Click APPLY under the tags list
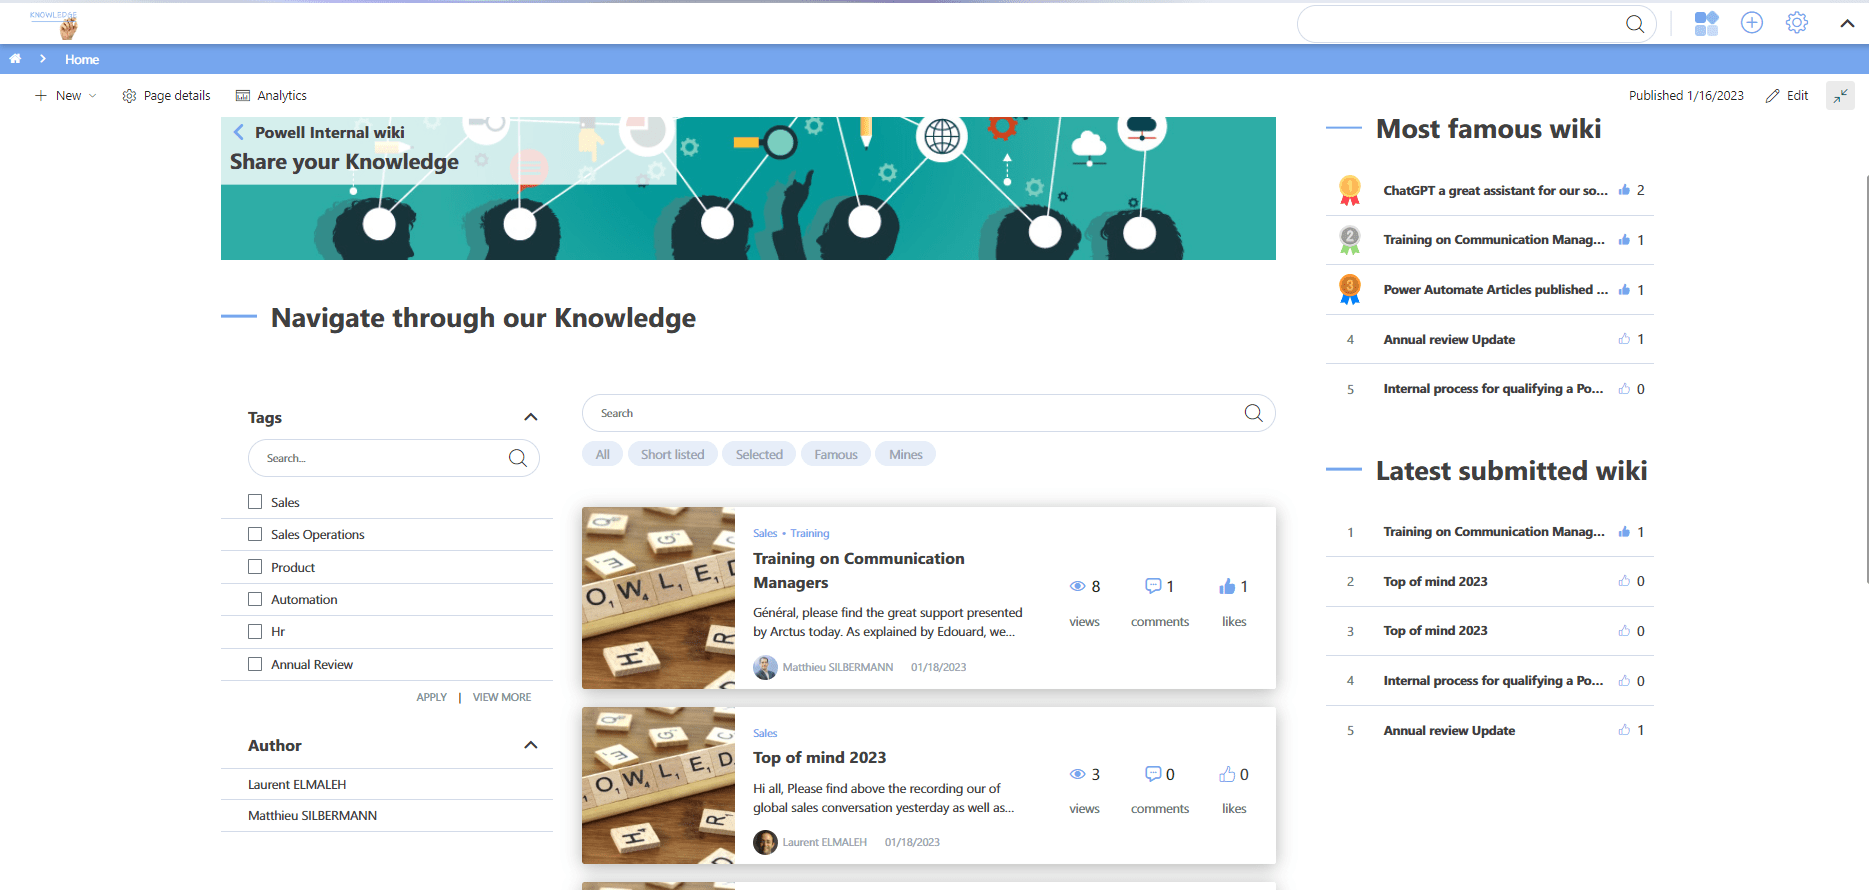Viewport: 1869px width, 890px height. click(x=432, y=697)
